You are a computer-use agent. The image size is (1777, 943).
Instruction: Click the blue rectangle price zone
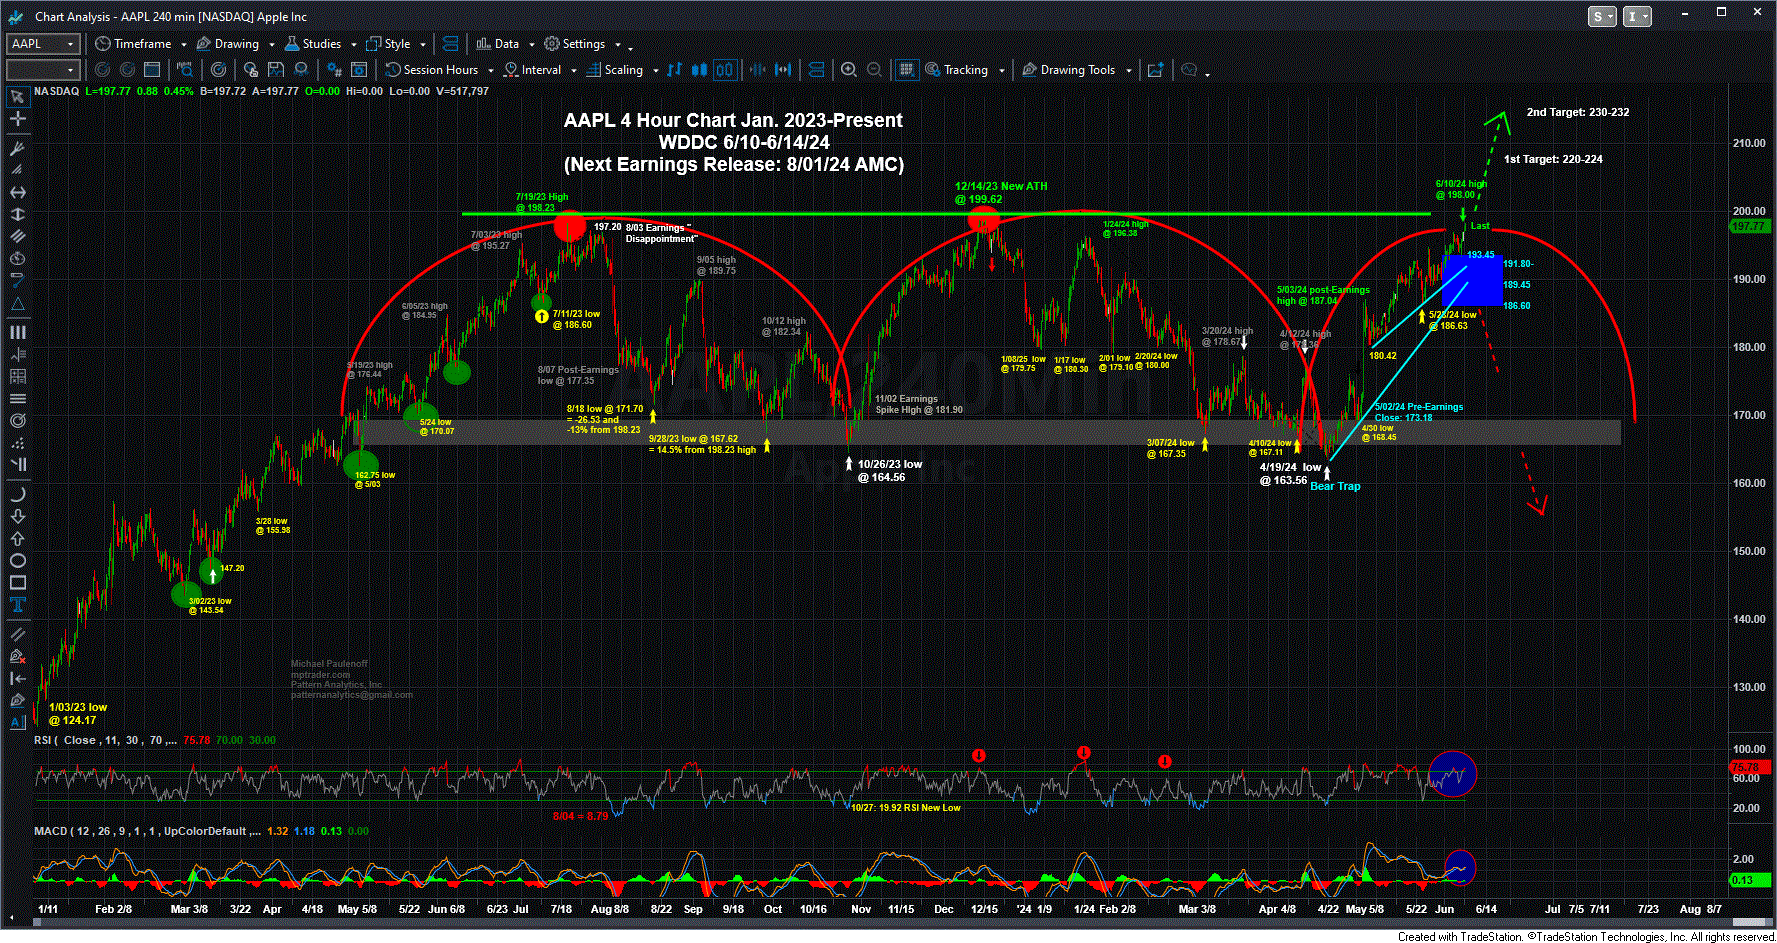(x=1472, y=279)
